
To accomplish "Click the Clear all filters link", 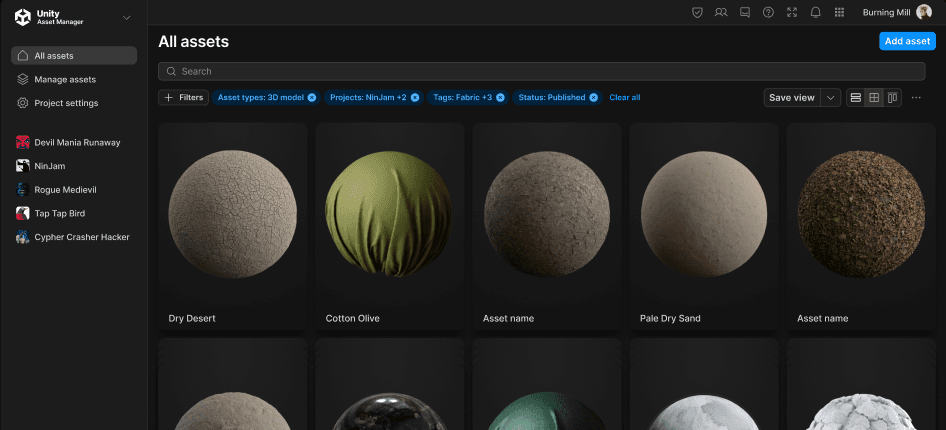I will click(625, 97).
